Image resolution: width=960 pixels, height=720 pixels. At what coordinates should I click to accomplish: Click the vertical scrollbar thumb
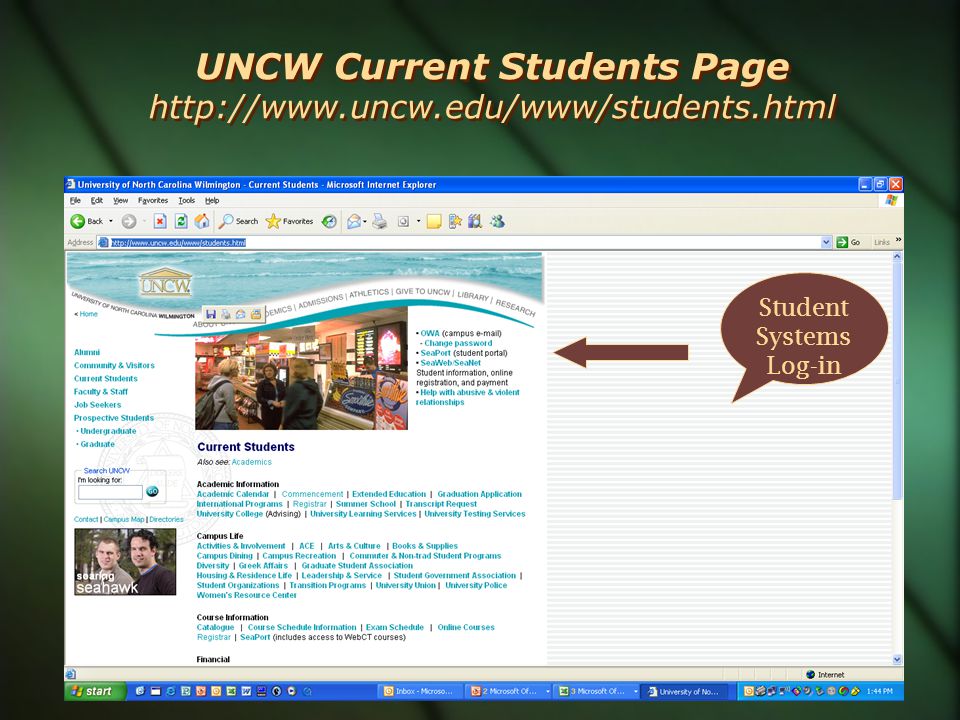pos(897,381)
